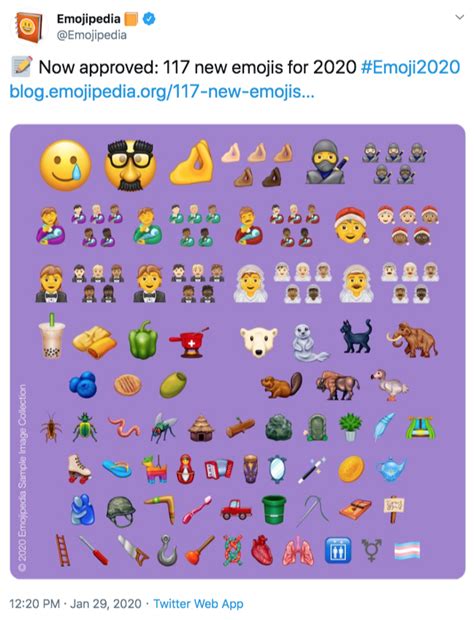Click the black cat emoji
The image size is (474, 620).
pyautogui.click(x=356, y=336)
